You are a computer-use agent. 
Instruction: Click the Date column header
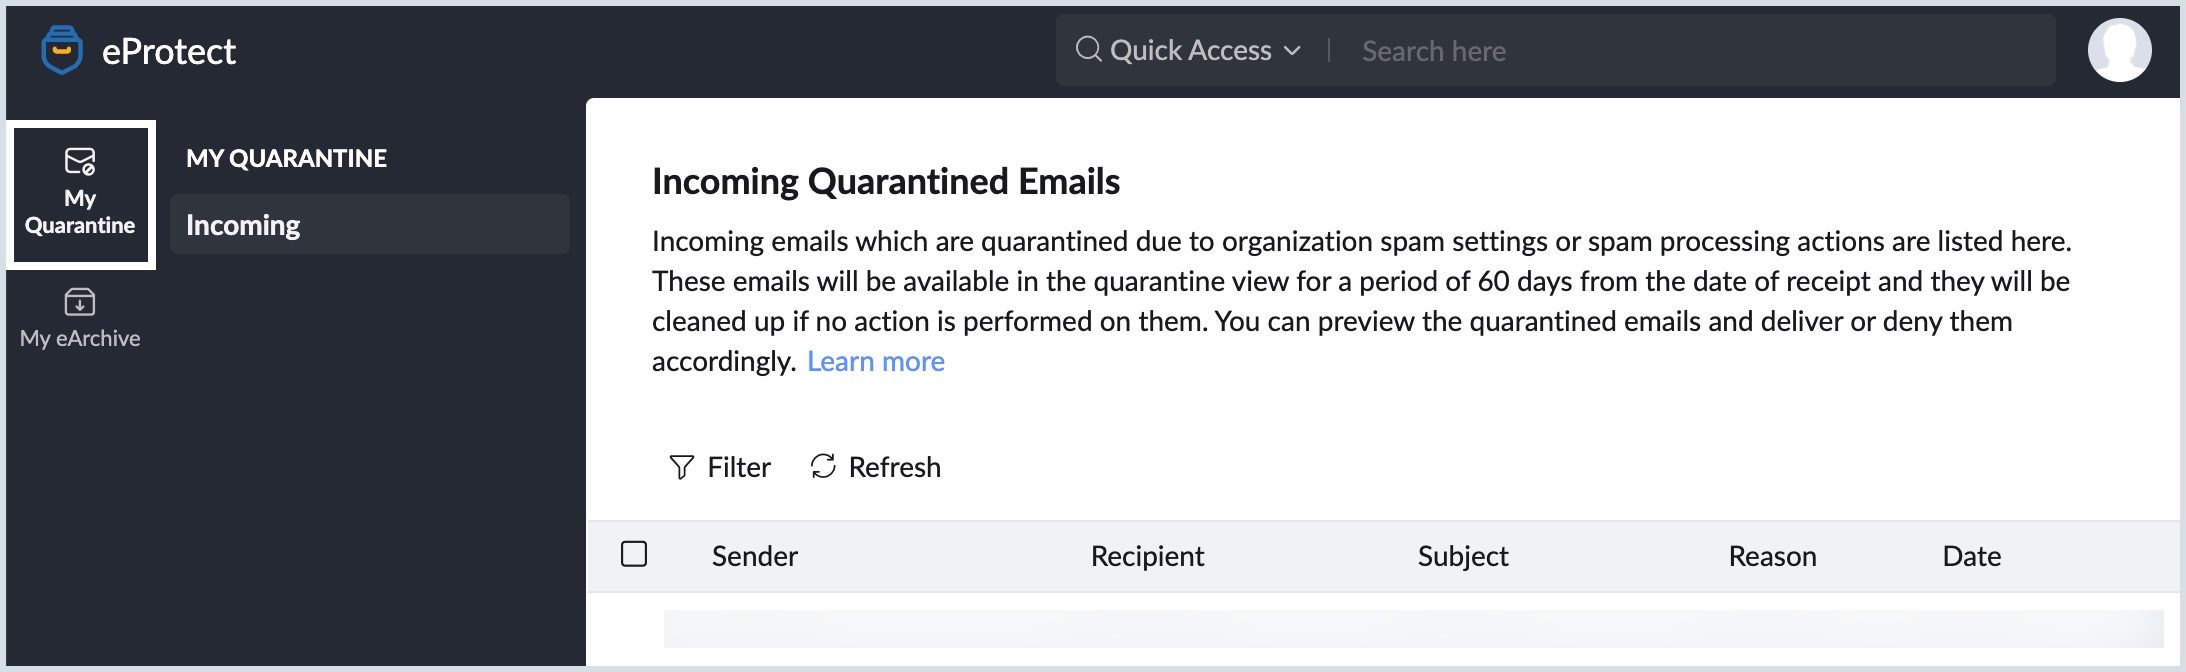coord(1971,556)
